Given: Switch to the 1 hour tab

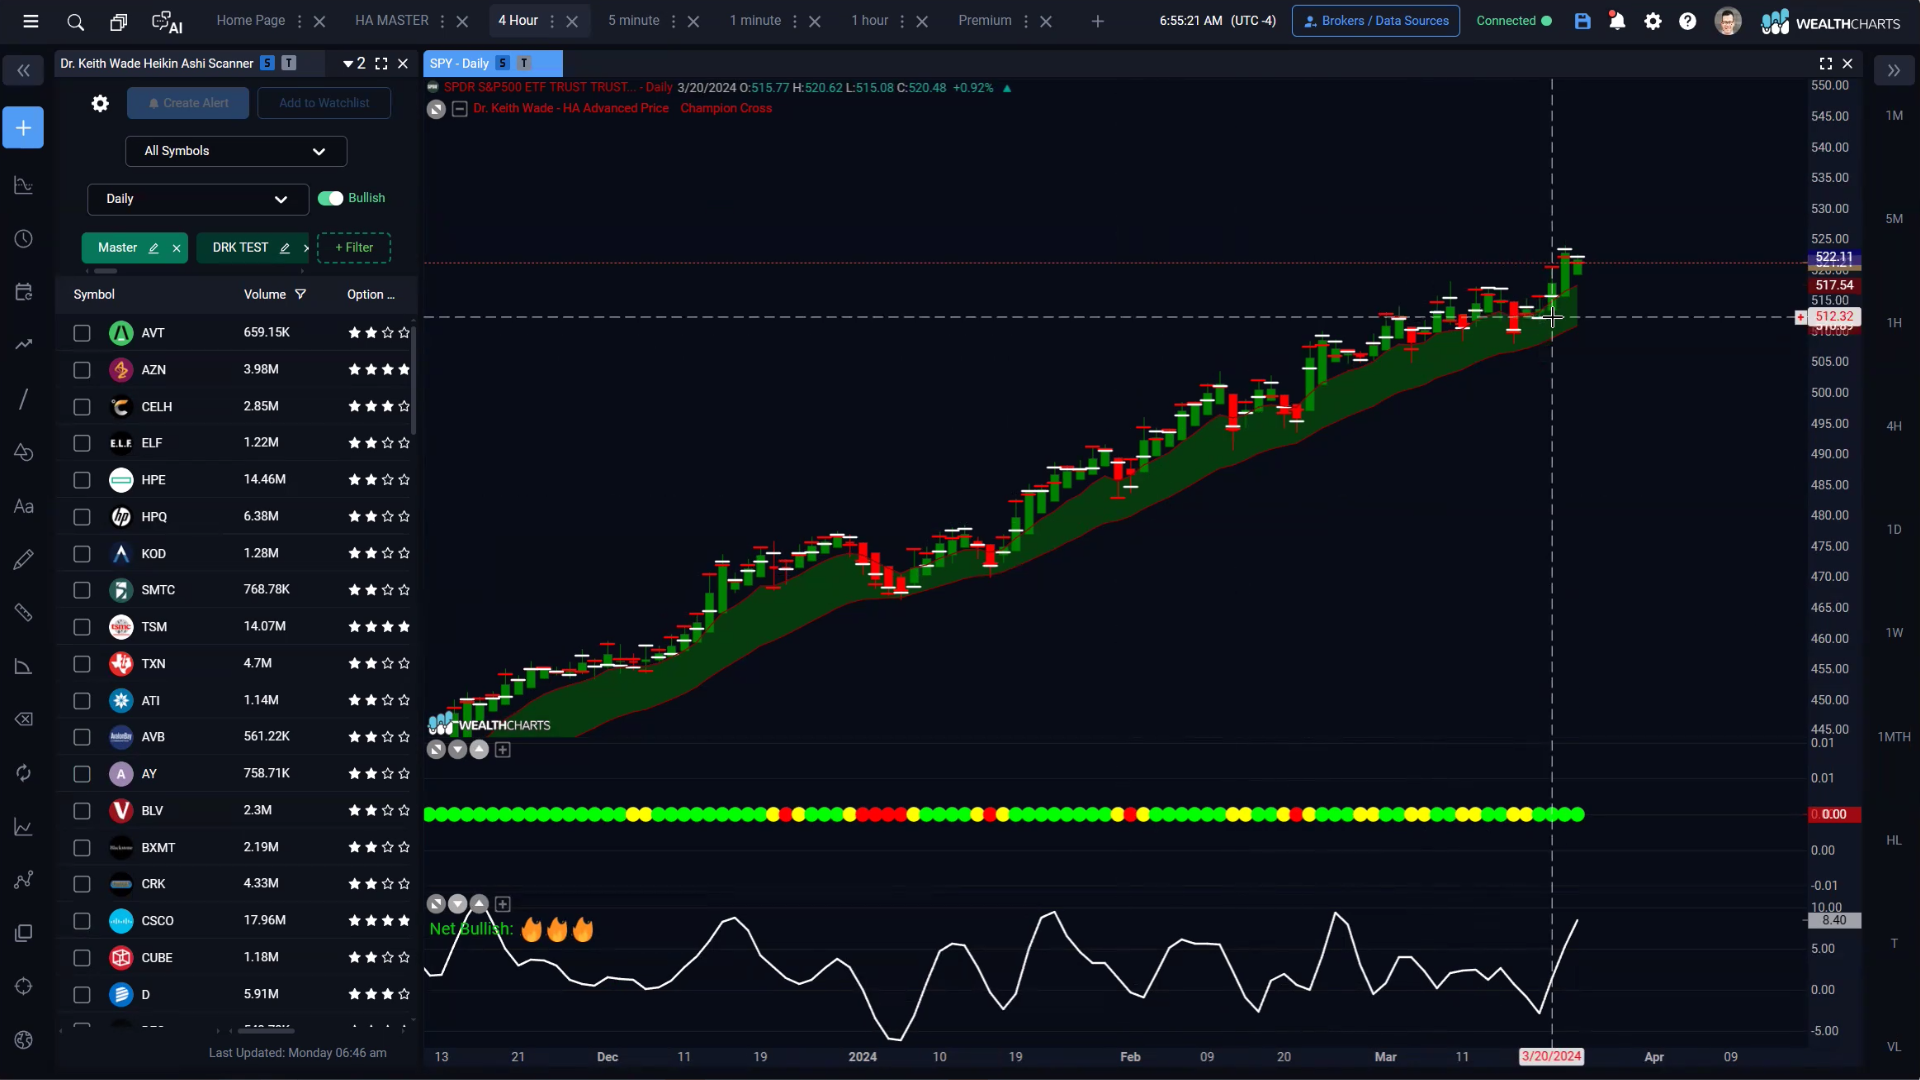Looking at the screenshot, I should click(x=870, y=20).
